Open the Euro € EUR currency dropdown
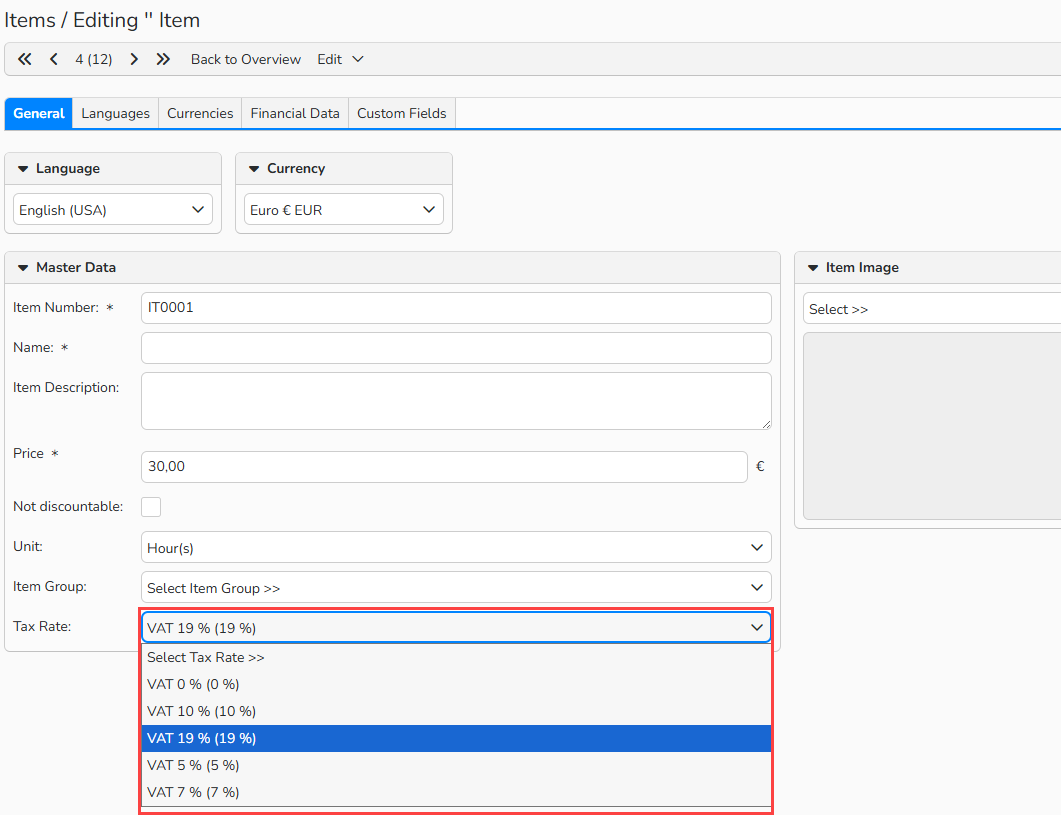 [344, 210]
